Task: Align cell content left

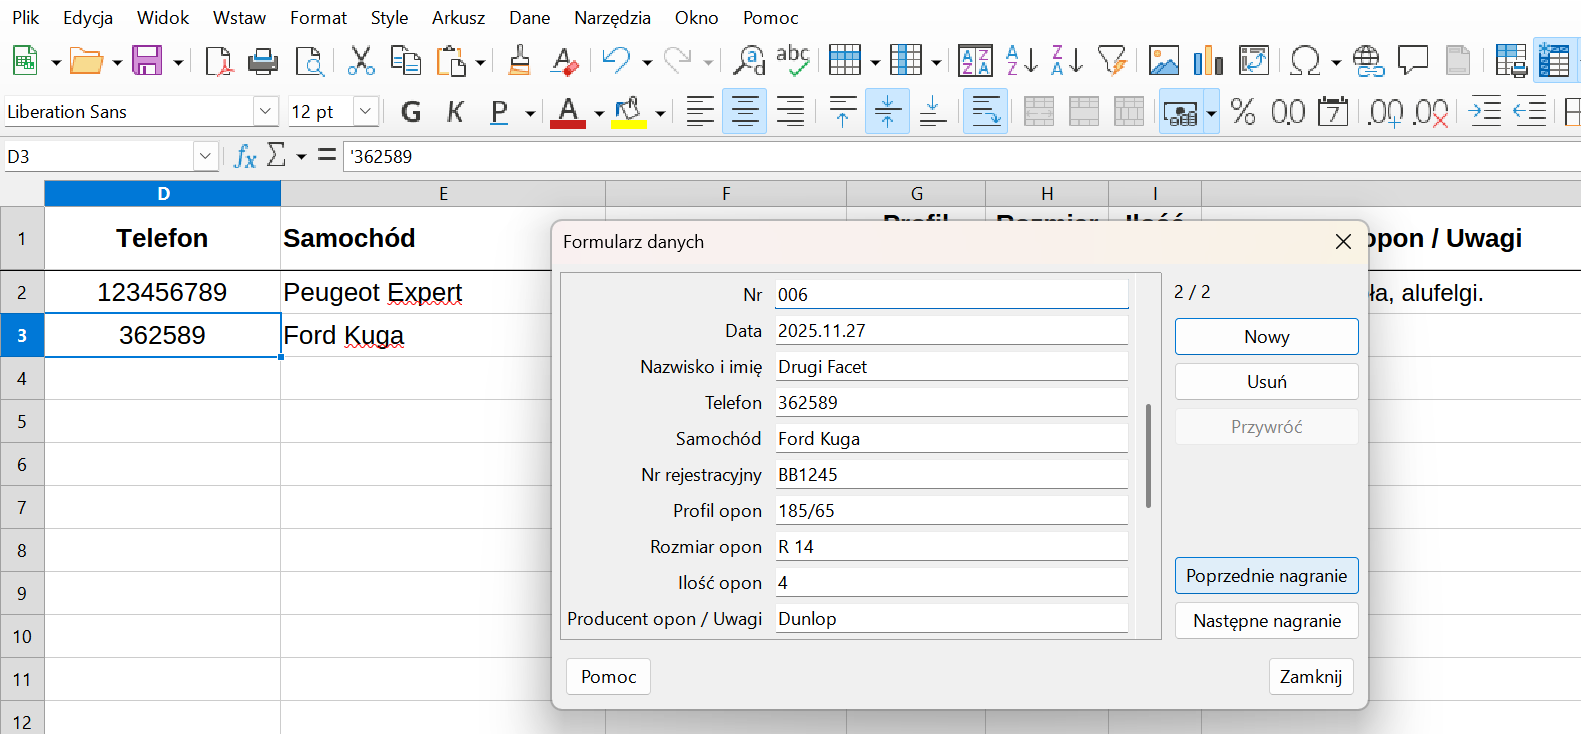Action: (x=700, y=112)
